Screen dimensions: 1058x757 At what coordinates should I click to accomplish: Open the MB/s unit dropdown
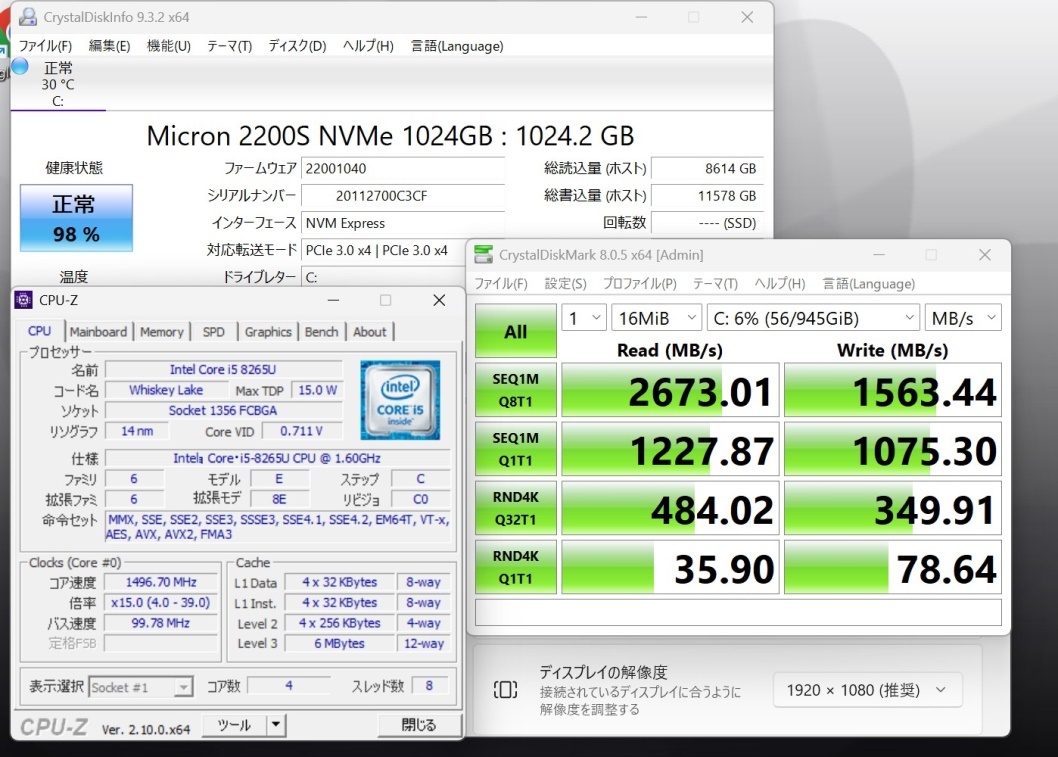[x=963, y=318]
